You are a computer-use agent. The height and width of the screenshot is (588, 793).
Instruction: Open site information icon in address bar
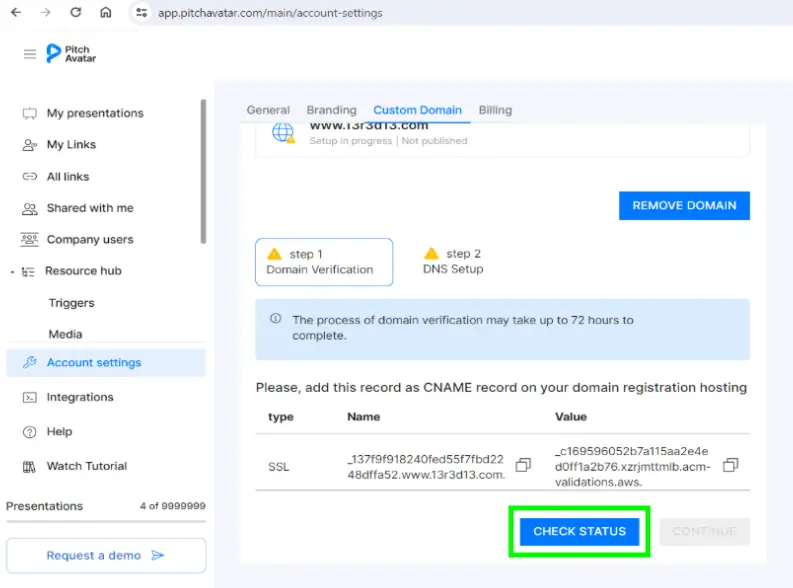[x=142, y=13]
